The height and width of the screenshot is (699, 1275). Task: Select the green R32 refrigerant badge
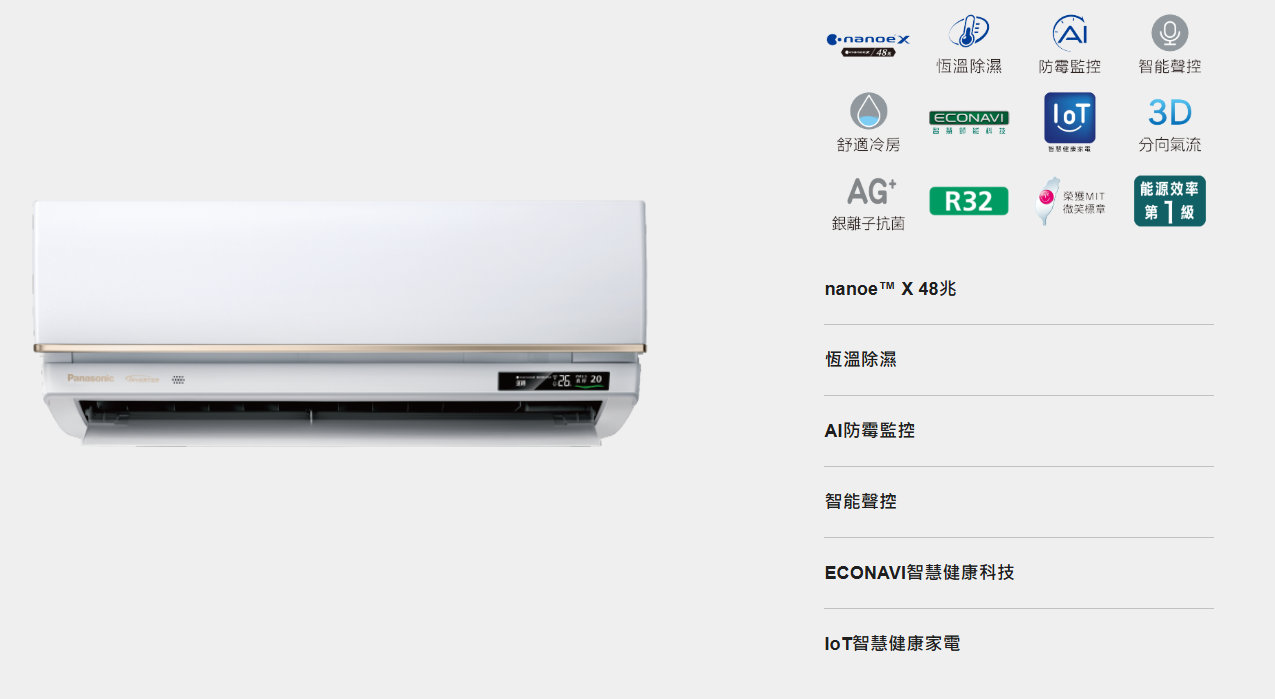pyautogui.click(x=968, y=201)
